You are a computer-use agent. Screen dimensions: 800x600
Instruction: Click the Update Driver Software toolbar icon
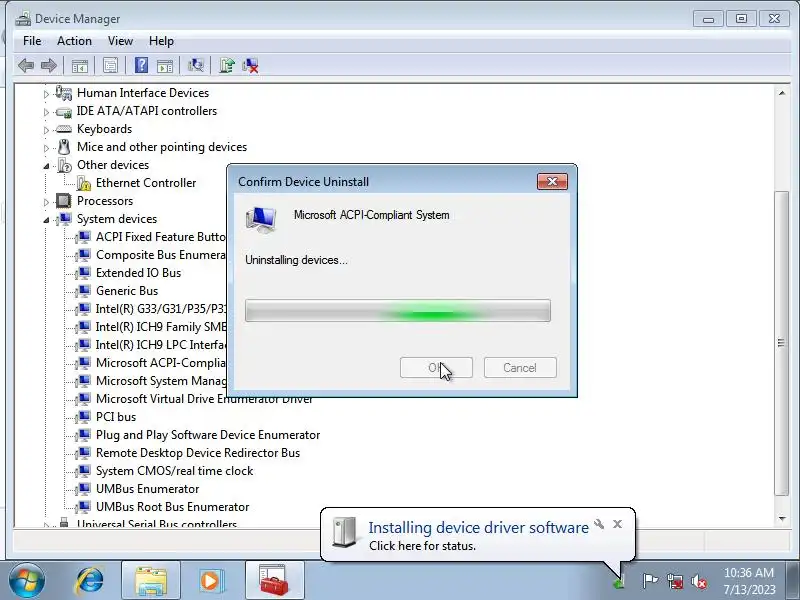(x=227, y=65)
